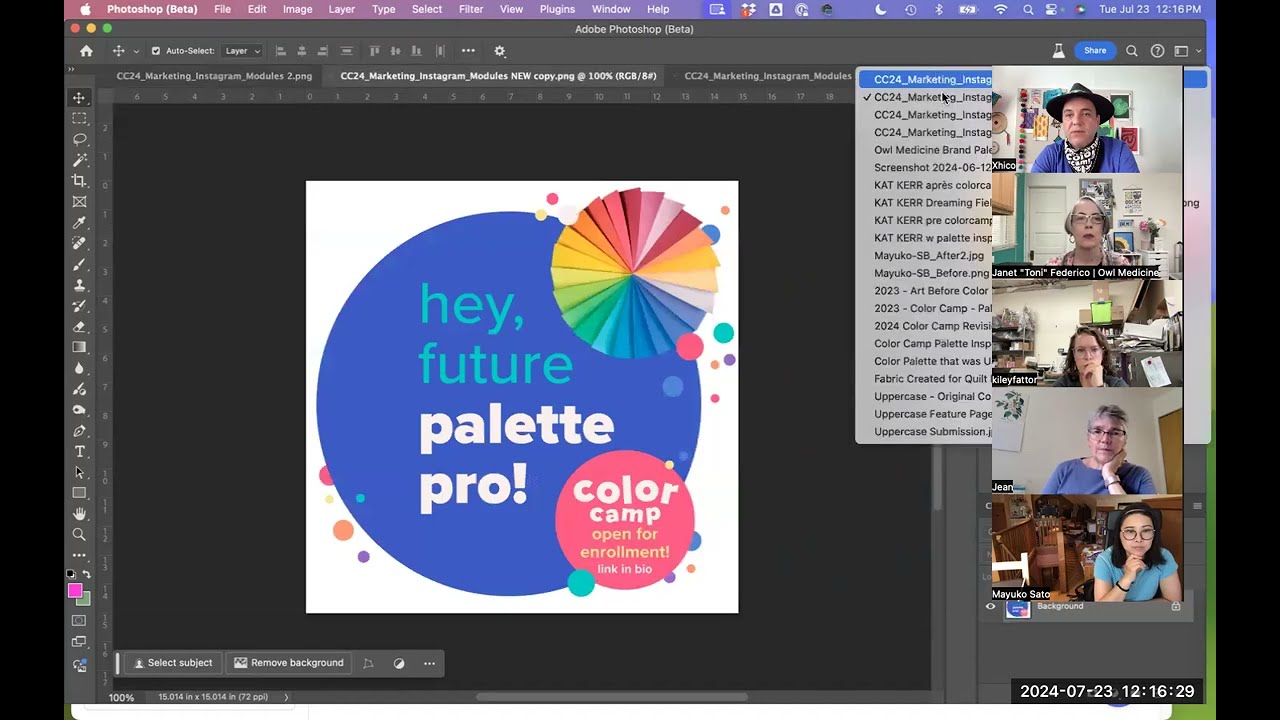The image size is (1280, 720).
Task: Select the Horizontal Type tool
Action: [x=79, y=452]
